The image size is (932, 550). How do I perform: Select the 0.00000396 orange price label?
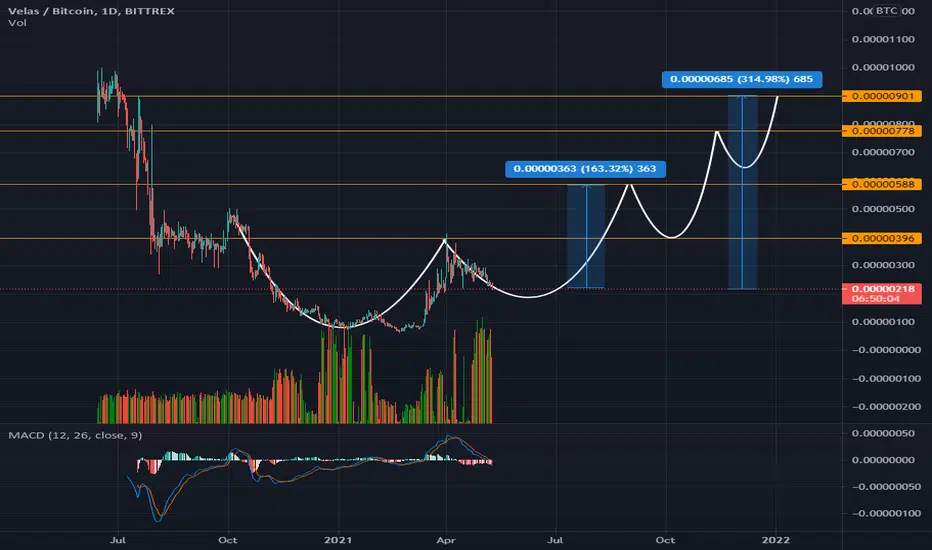pos(882,238)
